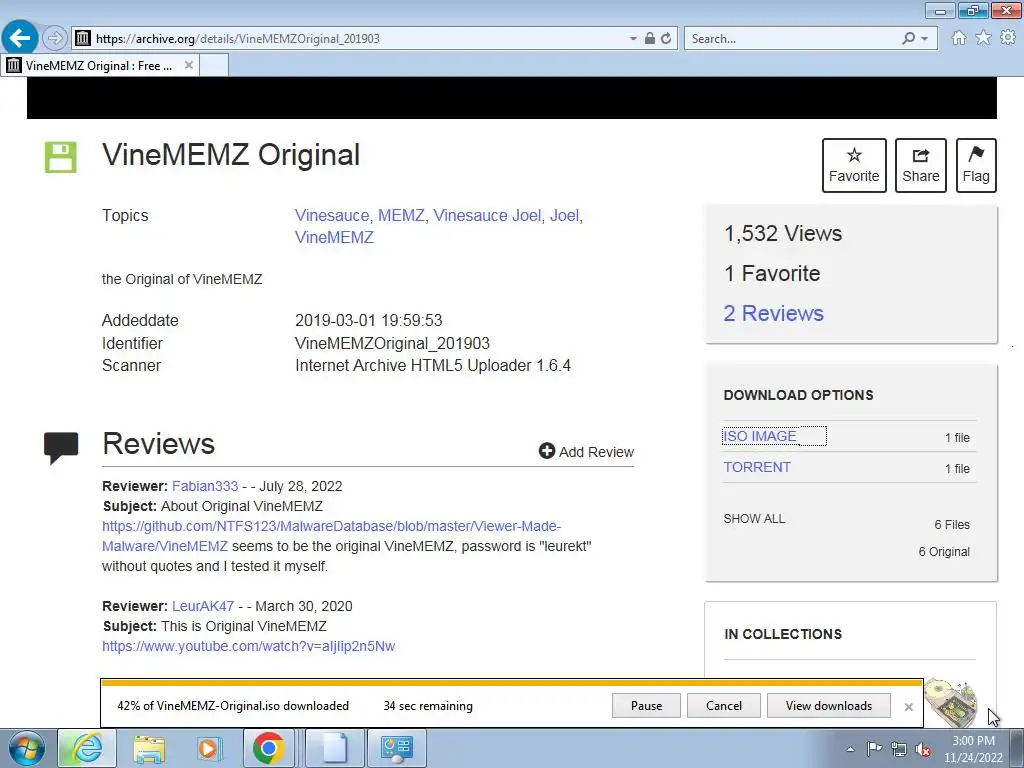Open the search provider dropdown arrow
This screenshot has height=768, width=1024.
(925, 39)
